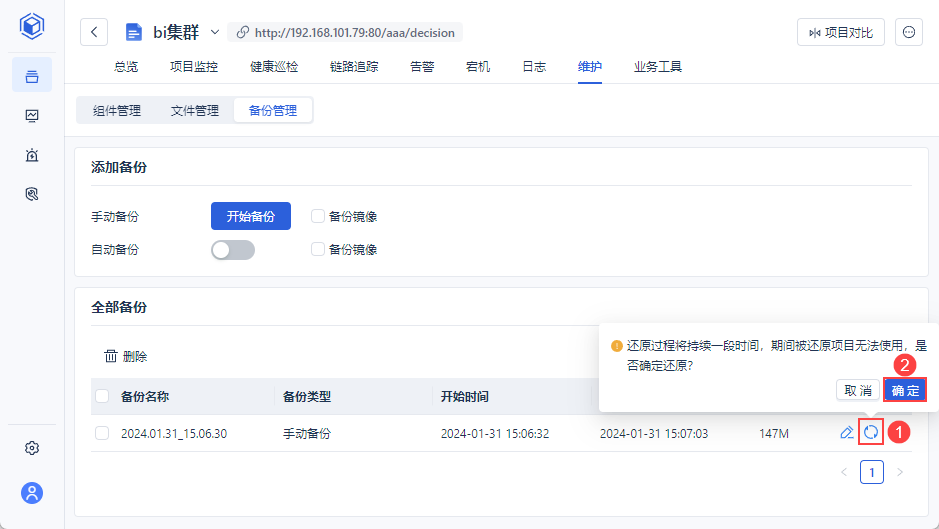Switch to the 健康巡检 tab
The height and width of the screenshot is (529, 939).
coord(274,67)
